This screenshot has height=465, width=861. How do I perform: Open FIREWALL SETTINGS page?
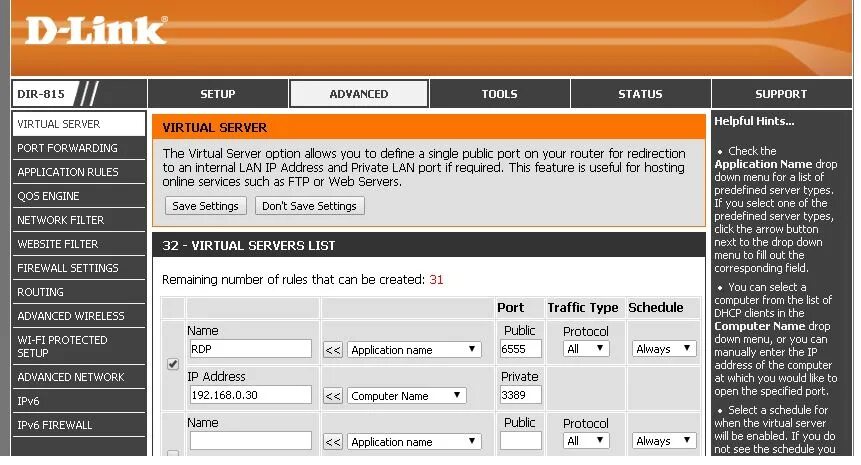coord(79,268)
